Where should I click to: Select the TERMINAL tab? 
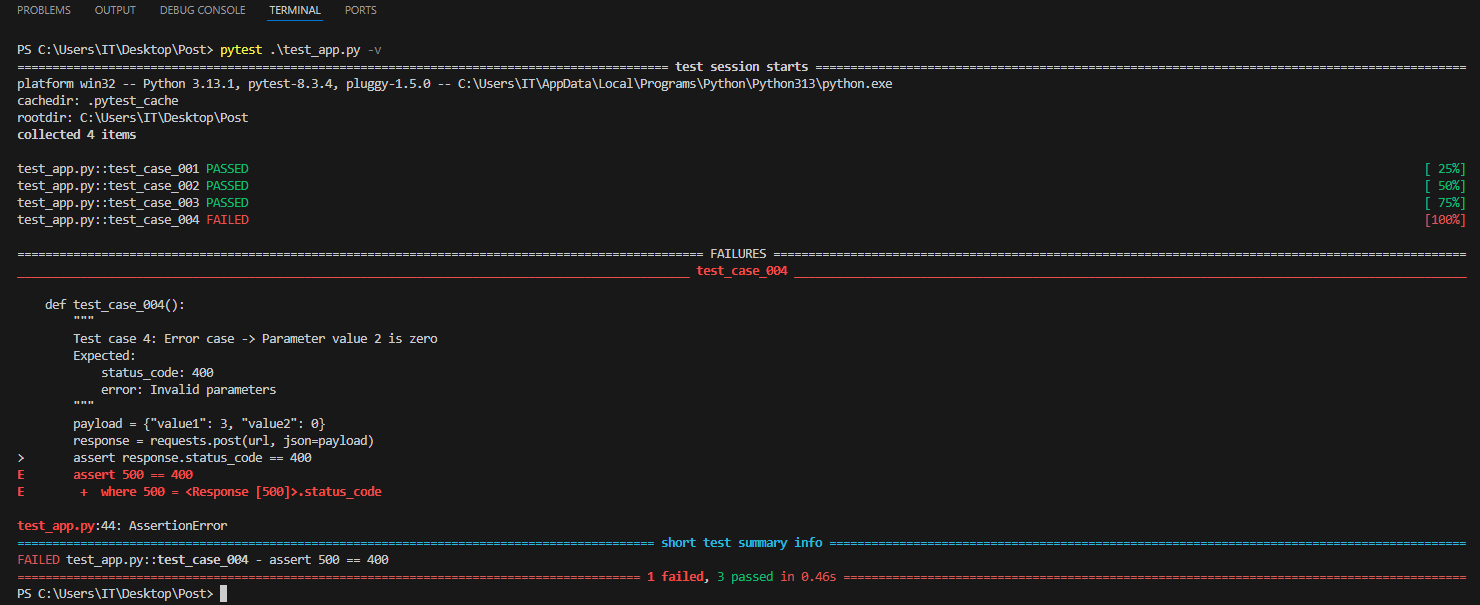coord(295,10)
